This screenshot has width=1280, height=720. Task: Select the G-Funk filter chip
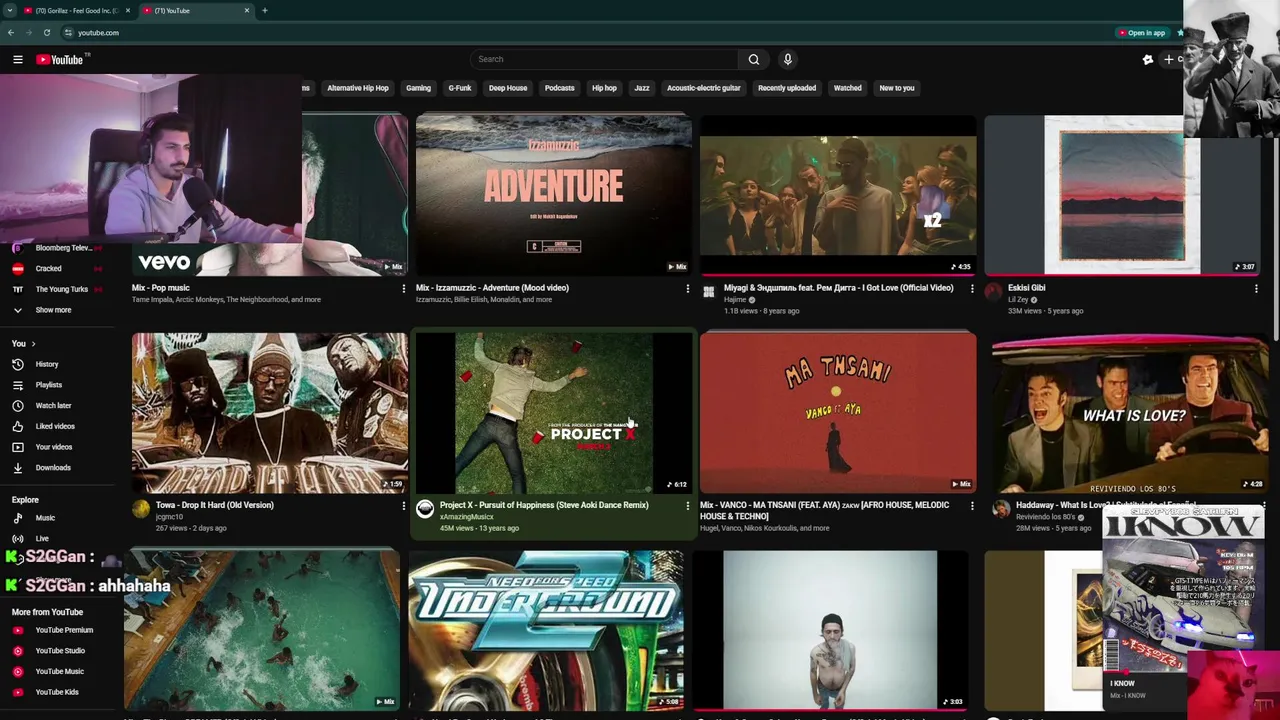460,88
